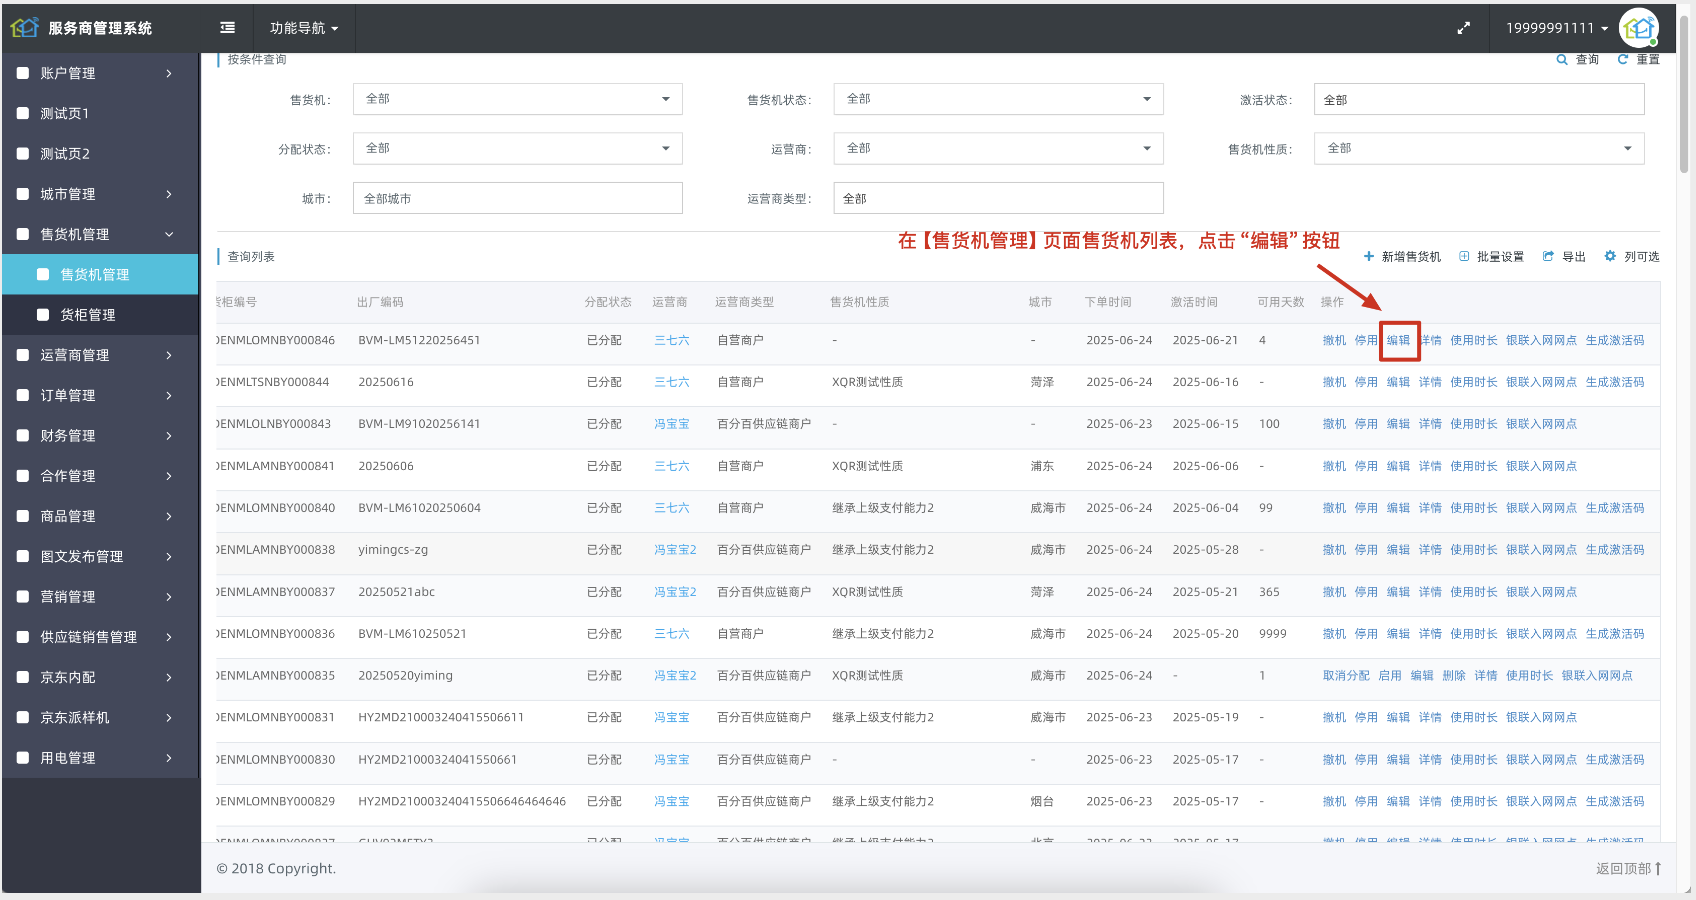The height and width of the screenshot is (900, 1696).
Task: Click the square icon beside 城市管理
Action: point(23,194)
